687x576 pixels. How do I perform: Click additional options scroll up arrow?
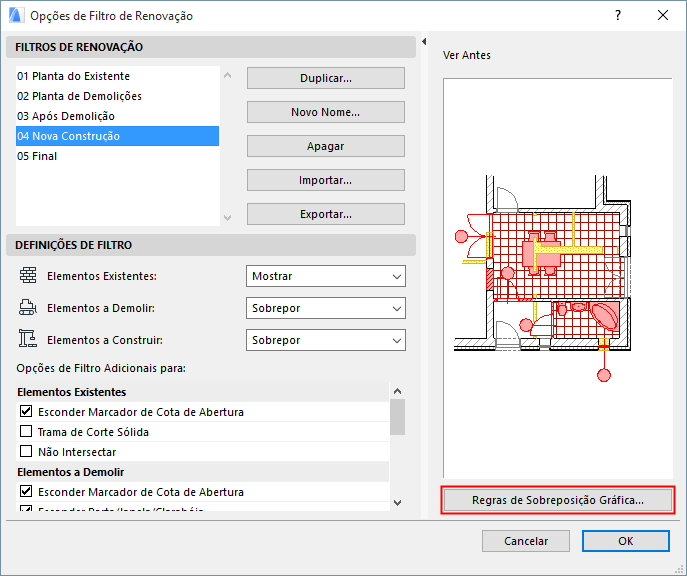tap(397, 391)
